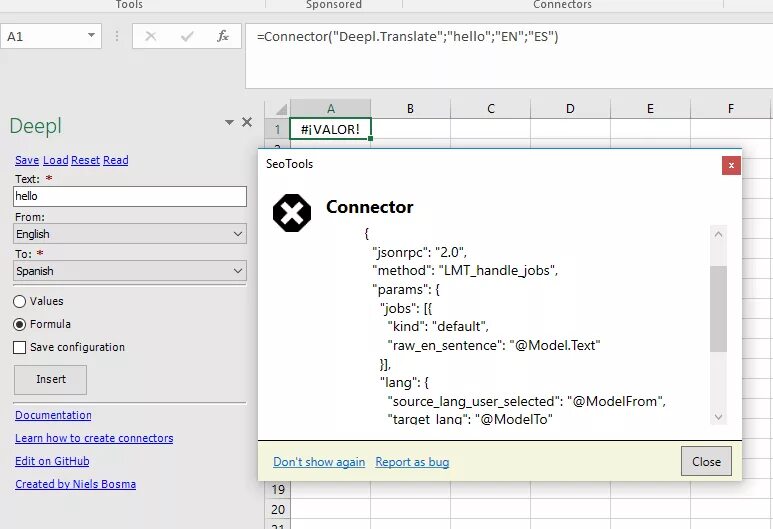Open the To language dropdown (Spanish)
The width and height of the screenshot is (773, 529).
(x=130, y=271)
